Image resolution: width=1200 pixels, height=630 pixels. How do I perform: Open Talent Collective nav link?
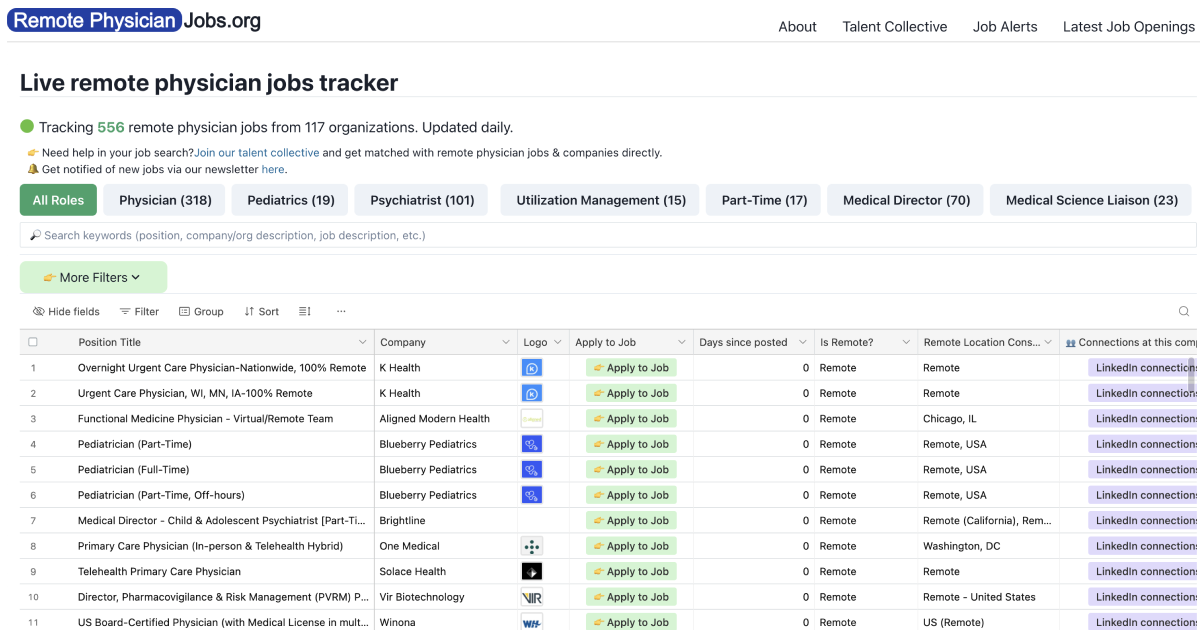[x=894, y=27]
